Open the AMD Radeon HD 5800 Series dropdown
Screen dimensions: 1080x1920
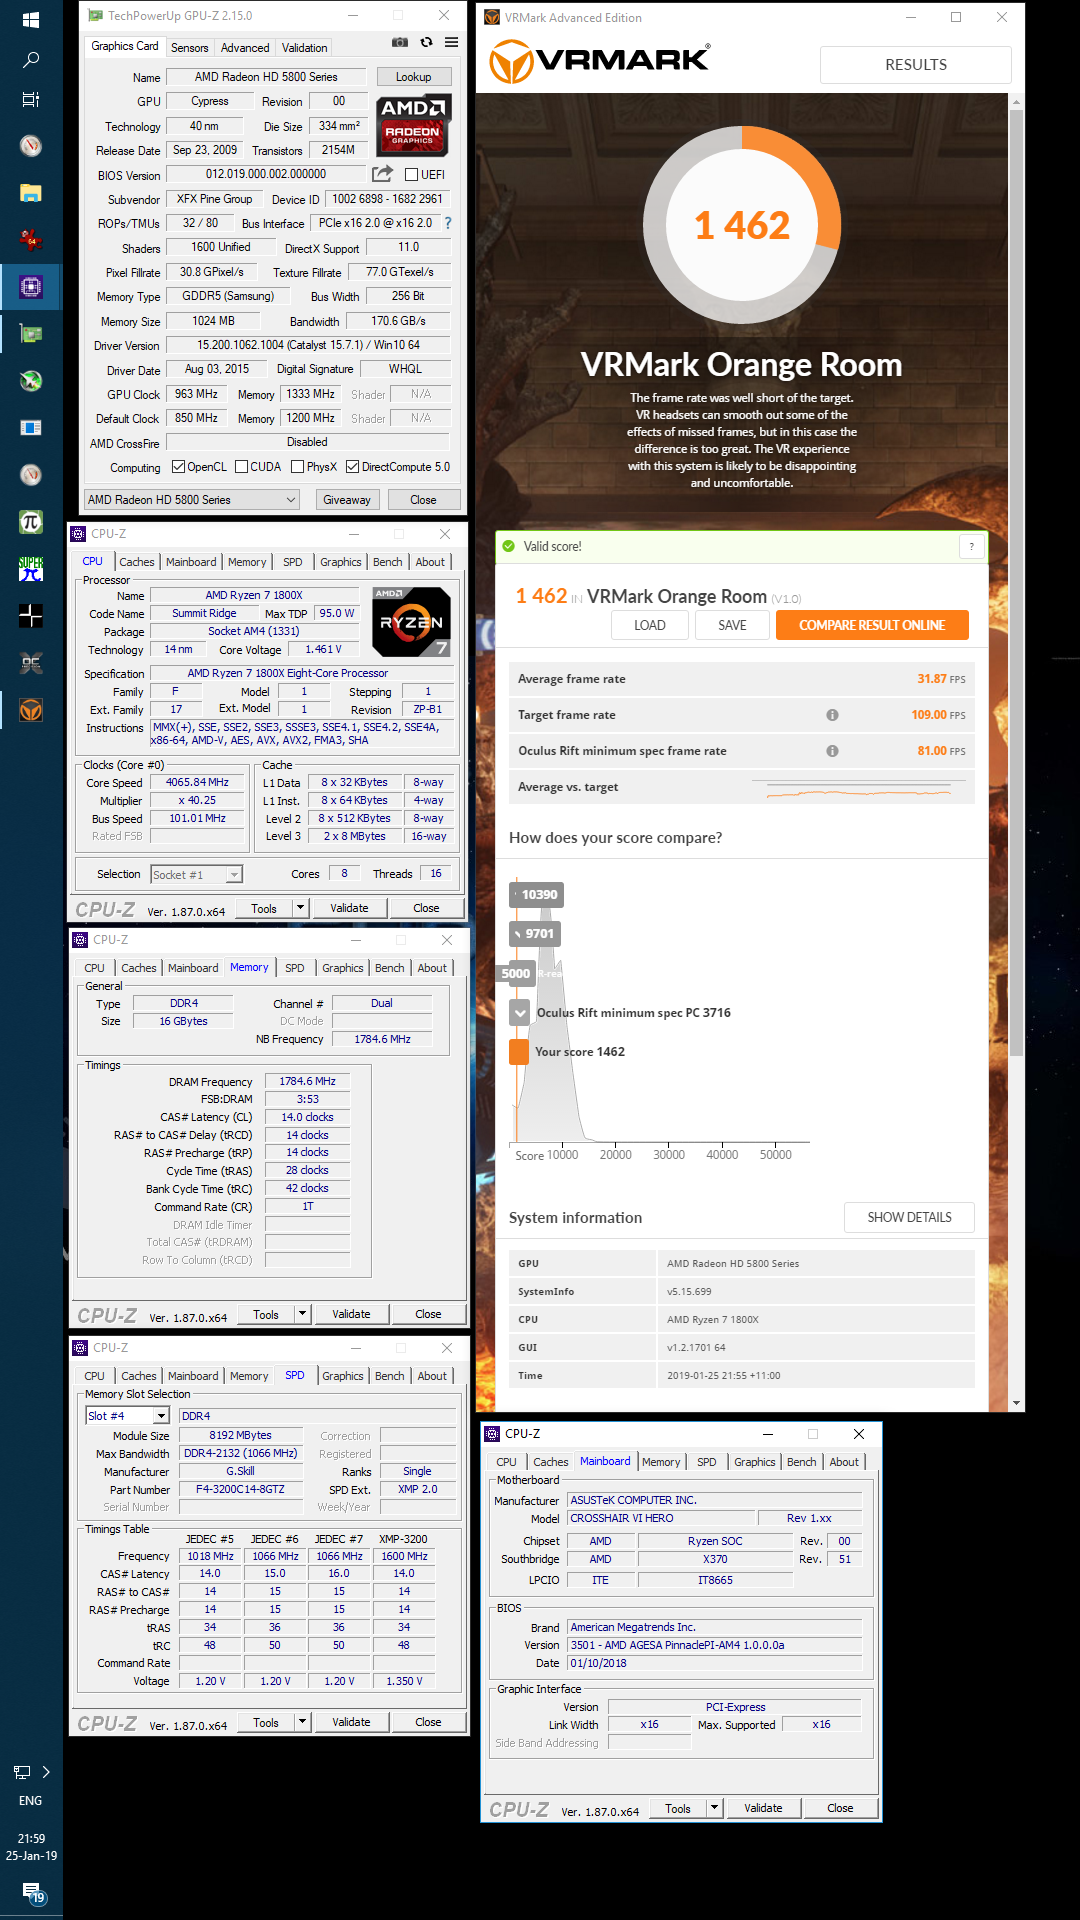(192, 499)
